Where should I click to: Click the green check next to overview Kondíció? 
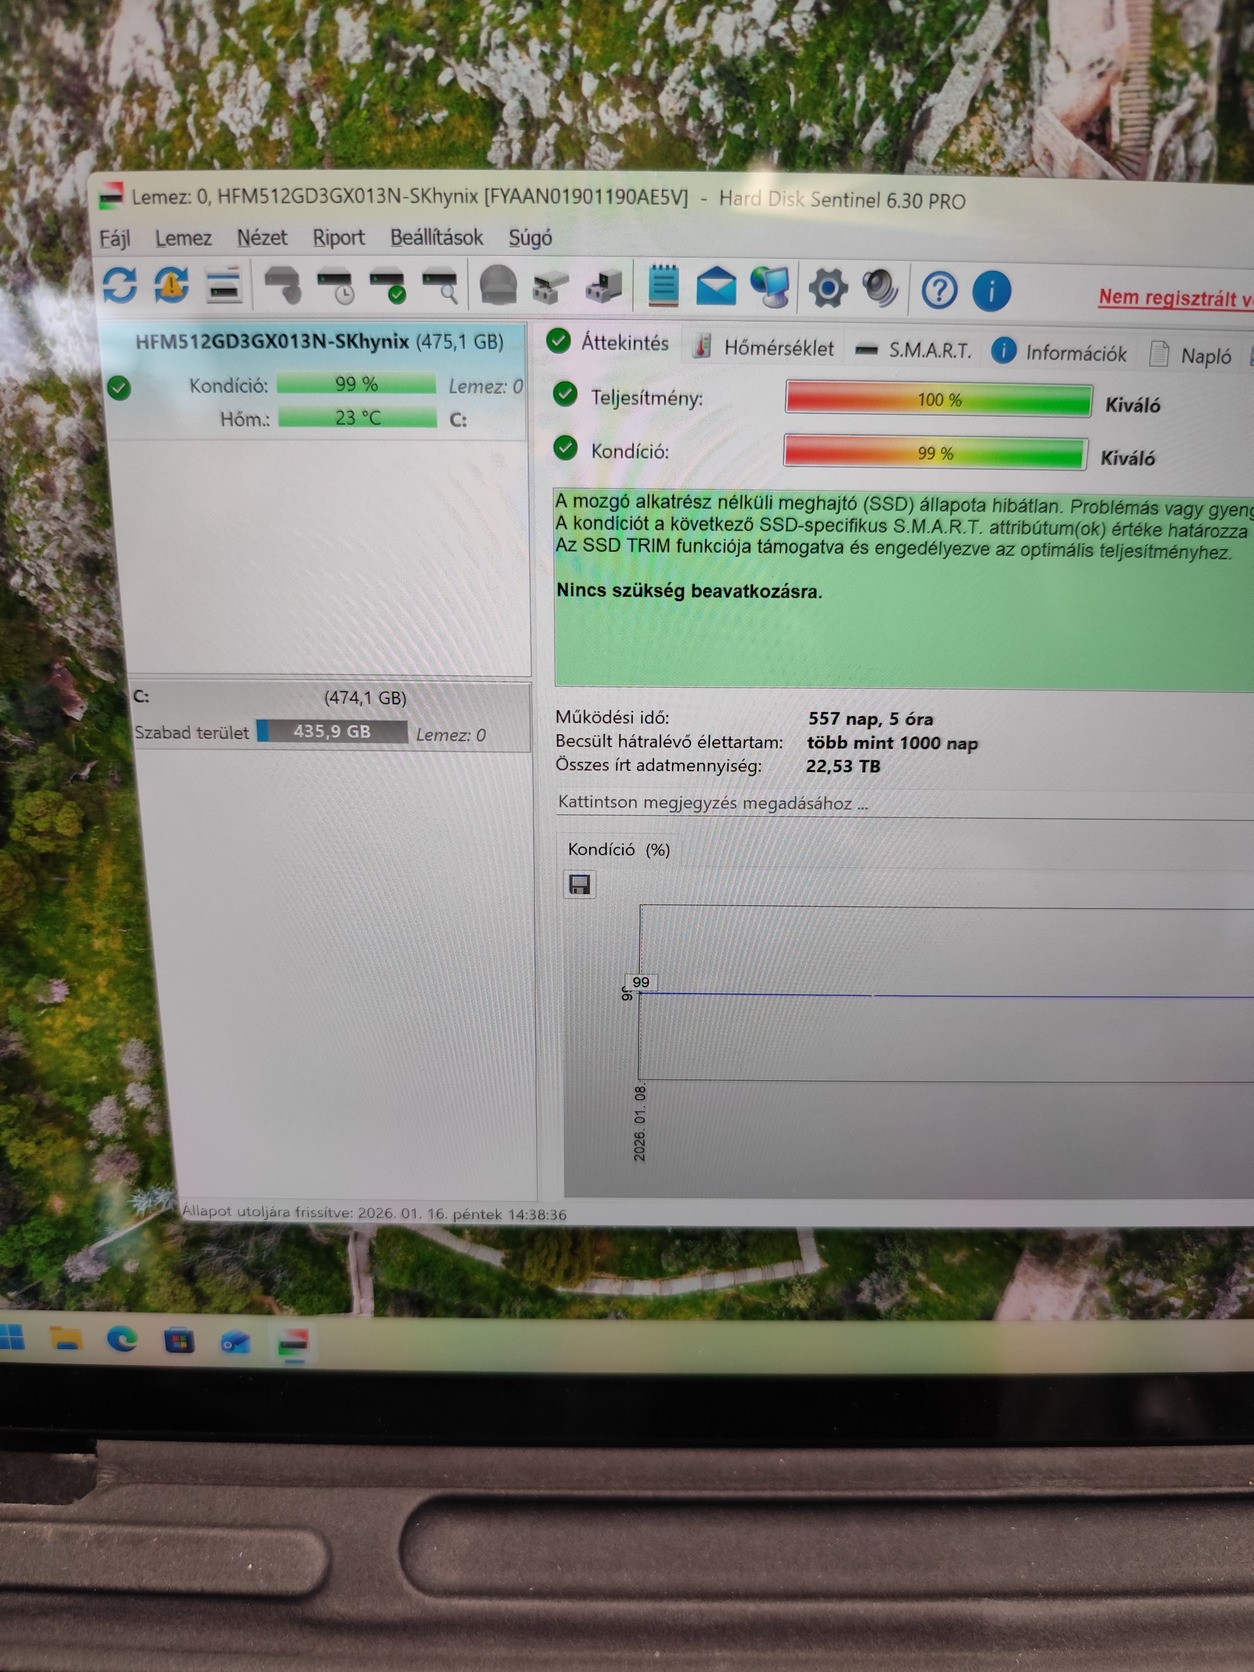point(566,447)
